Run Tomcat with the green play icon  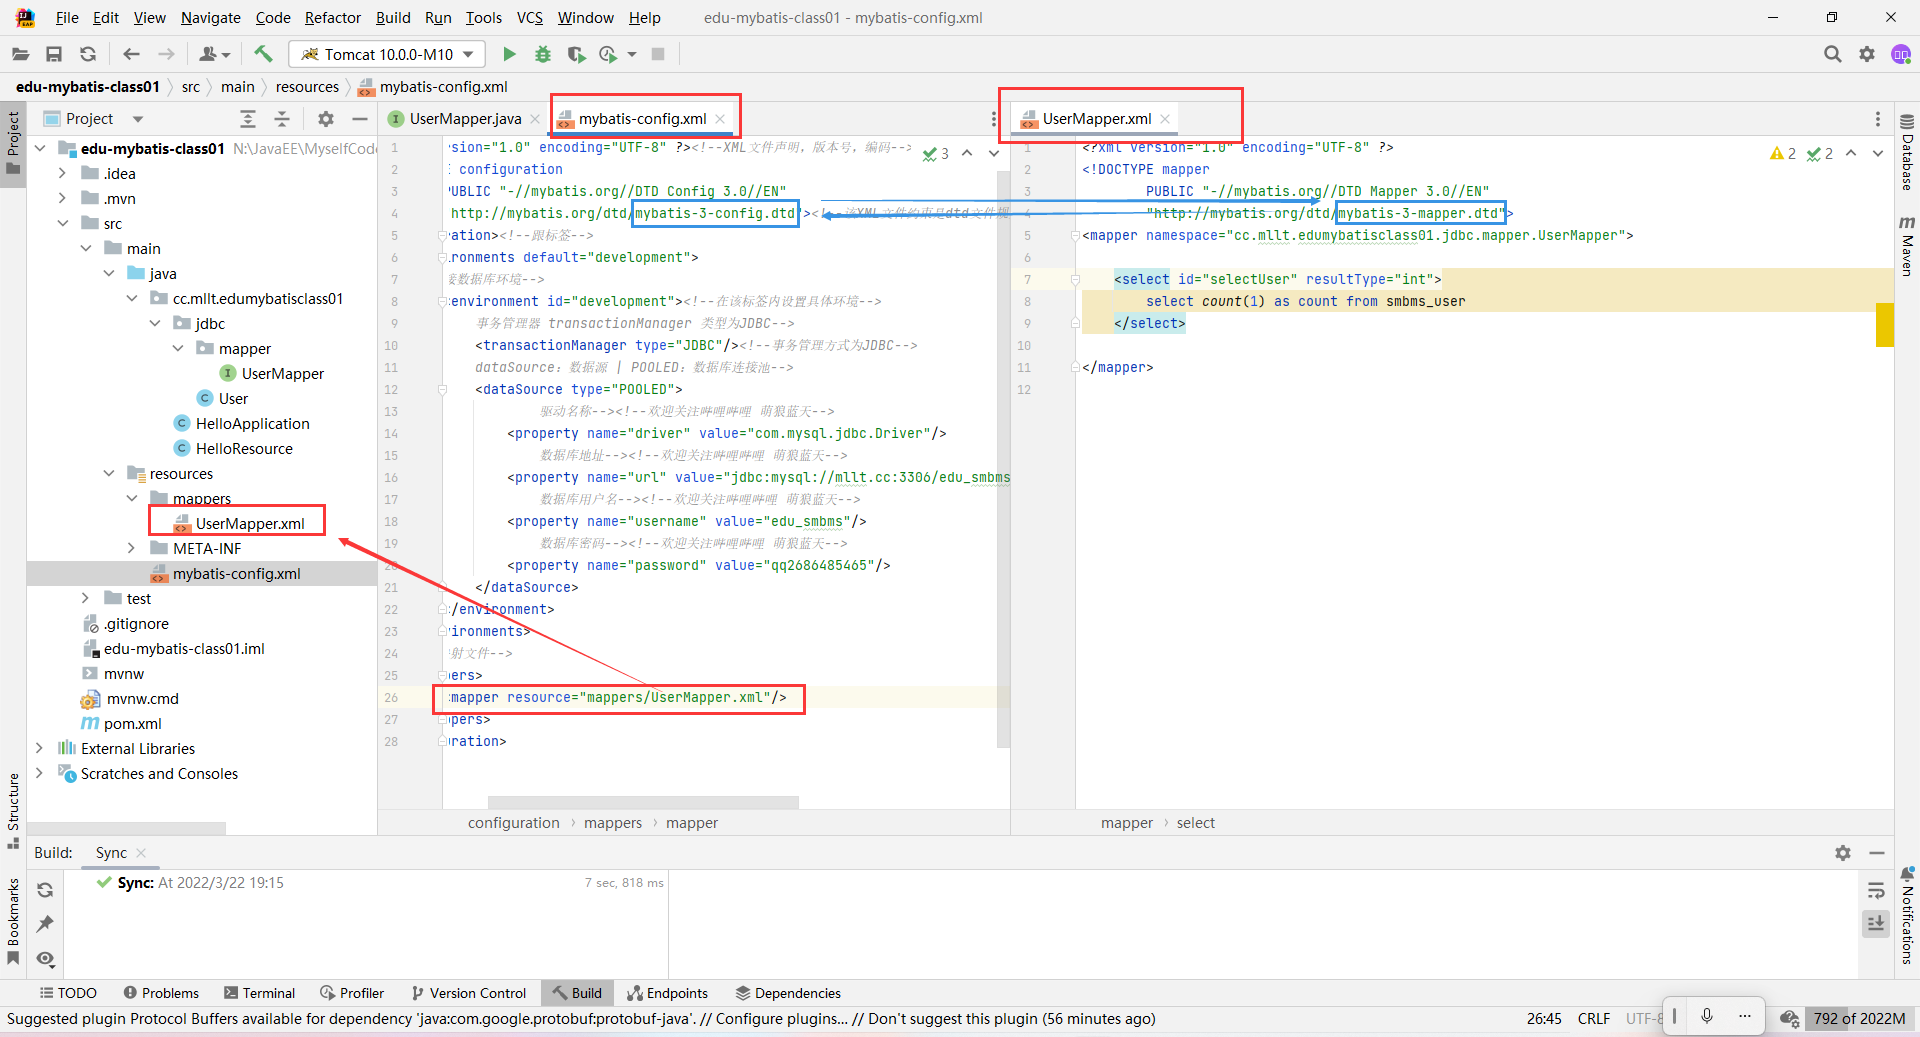tap(509, 54)
